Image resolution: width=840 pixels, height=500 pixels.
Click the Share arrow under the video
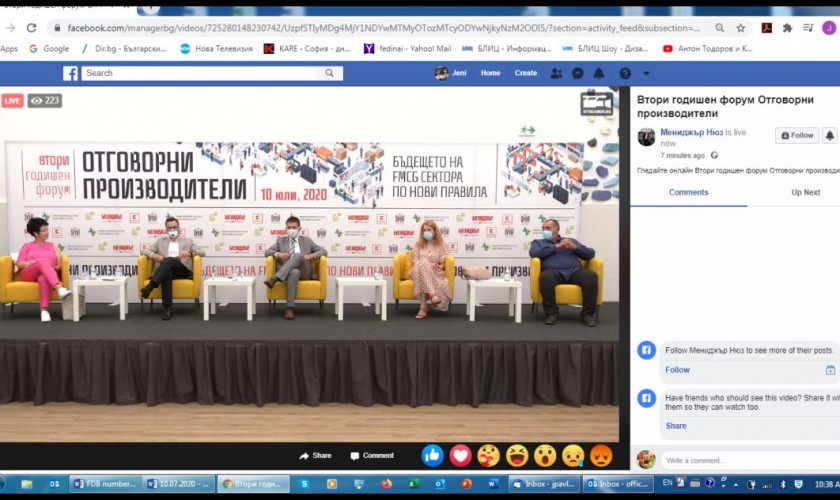pos(316,456)
